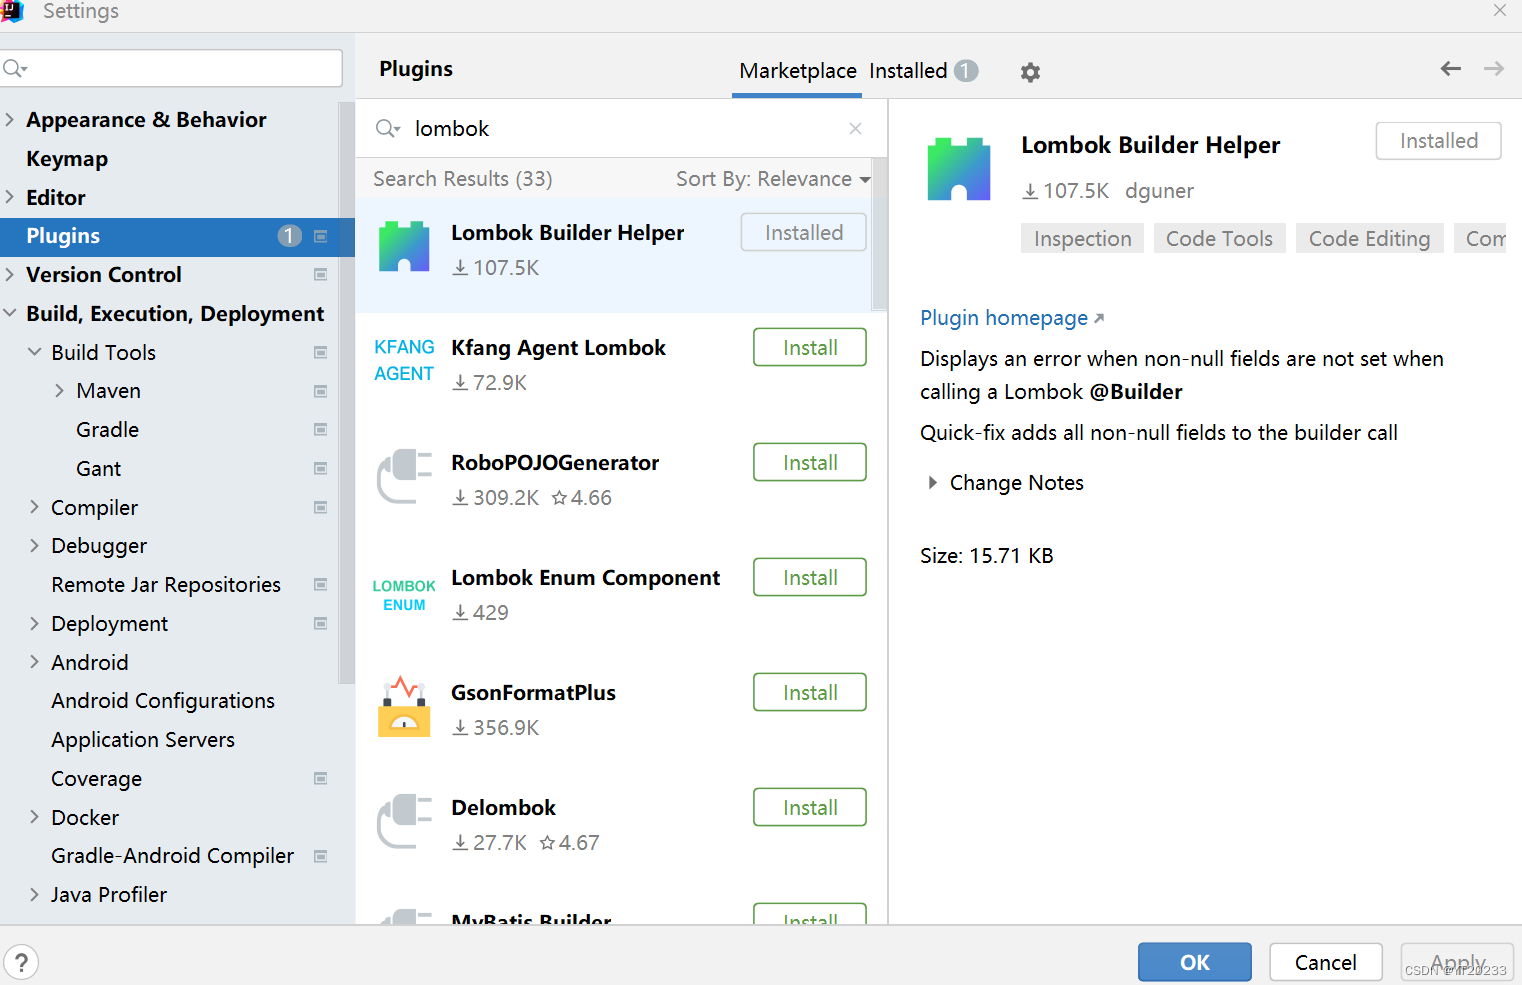Click the project-level icon beside Gradle

(321, 429)
